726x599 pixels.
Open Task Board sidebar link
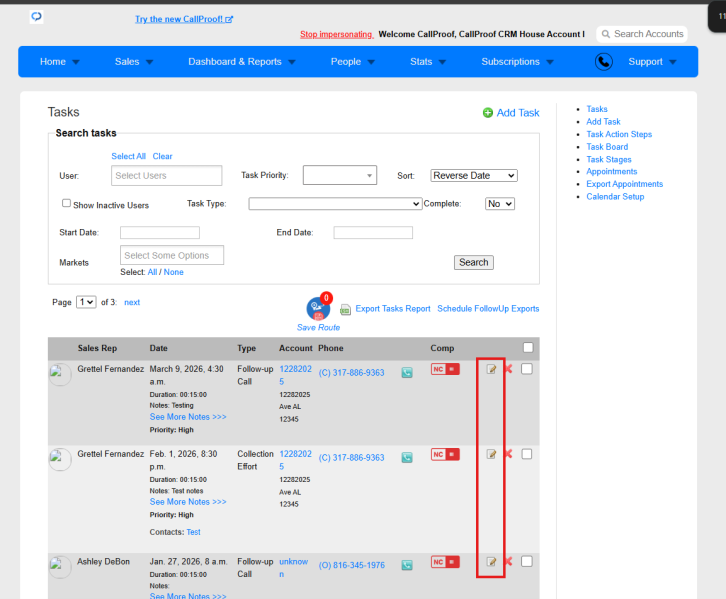(x=607, y=147)
